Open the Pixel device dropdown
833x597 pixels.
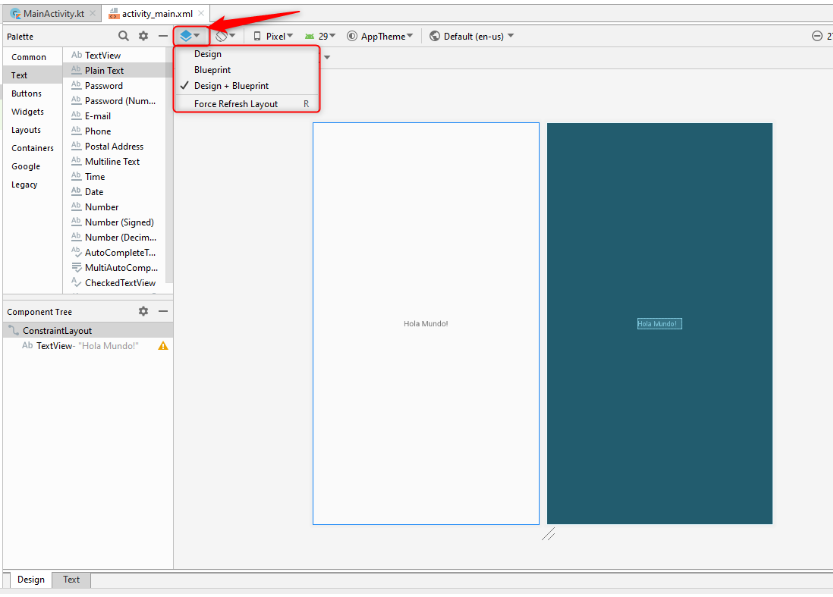[x=273, y=36]
